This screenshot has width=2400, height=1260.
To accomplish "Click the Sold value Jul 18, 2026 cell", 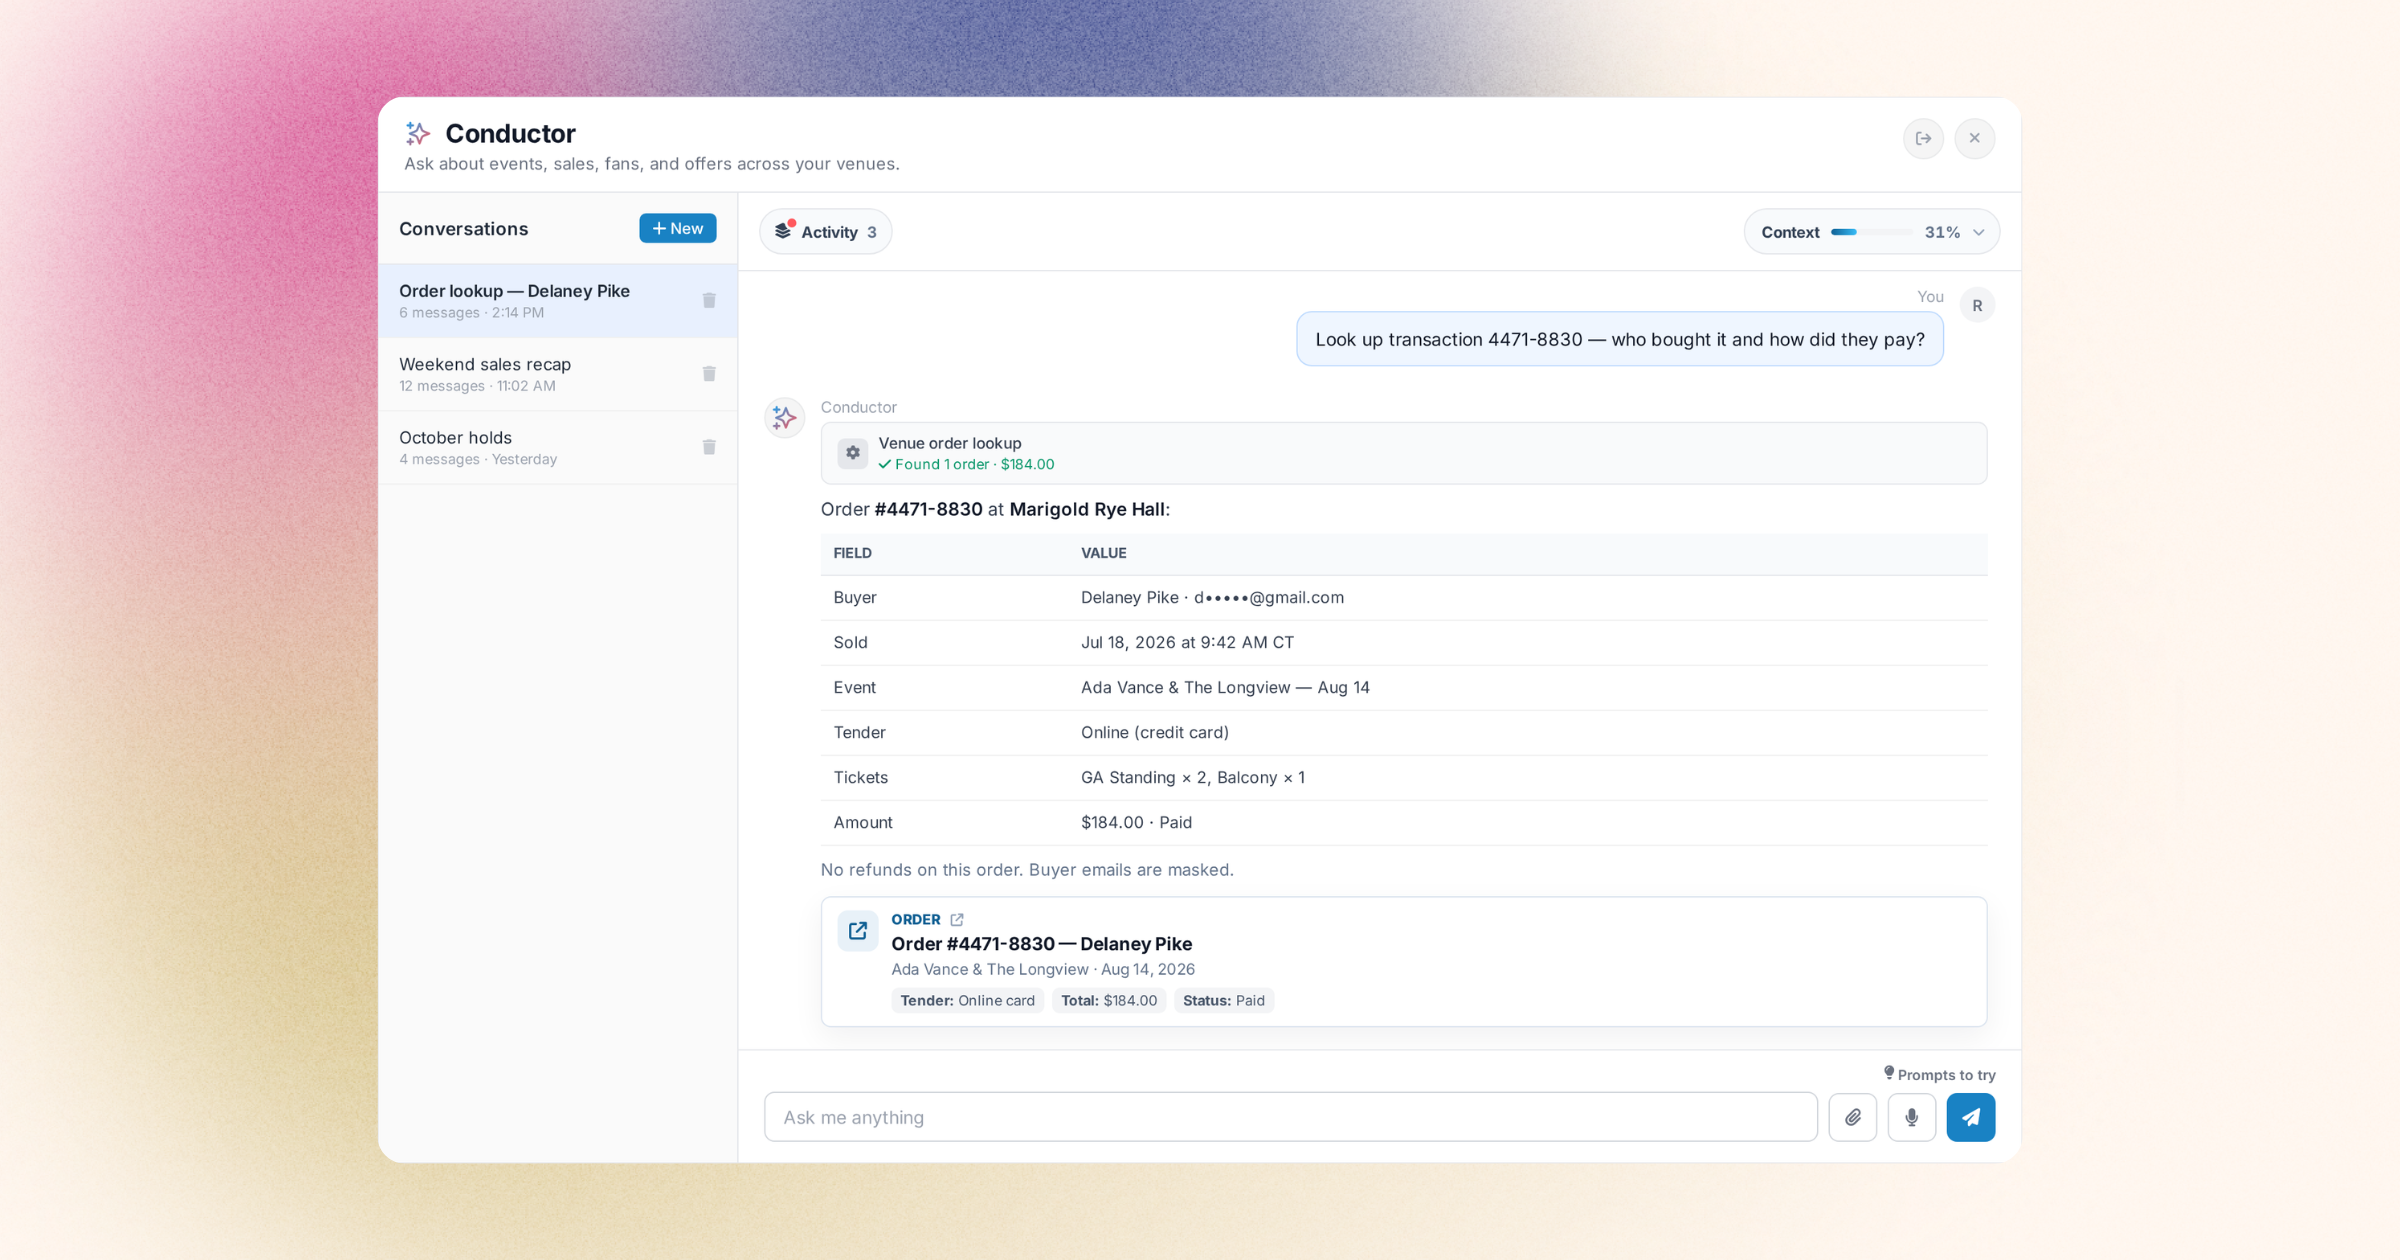I will pyautogui.click(x=1187, y=642).
